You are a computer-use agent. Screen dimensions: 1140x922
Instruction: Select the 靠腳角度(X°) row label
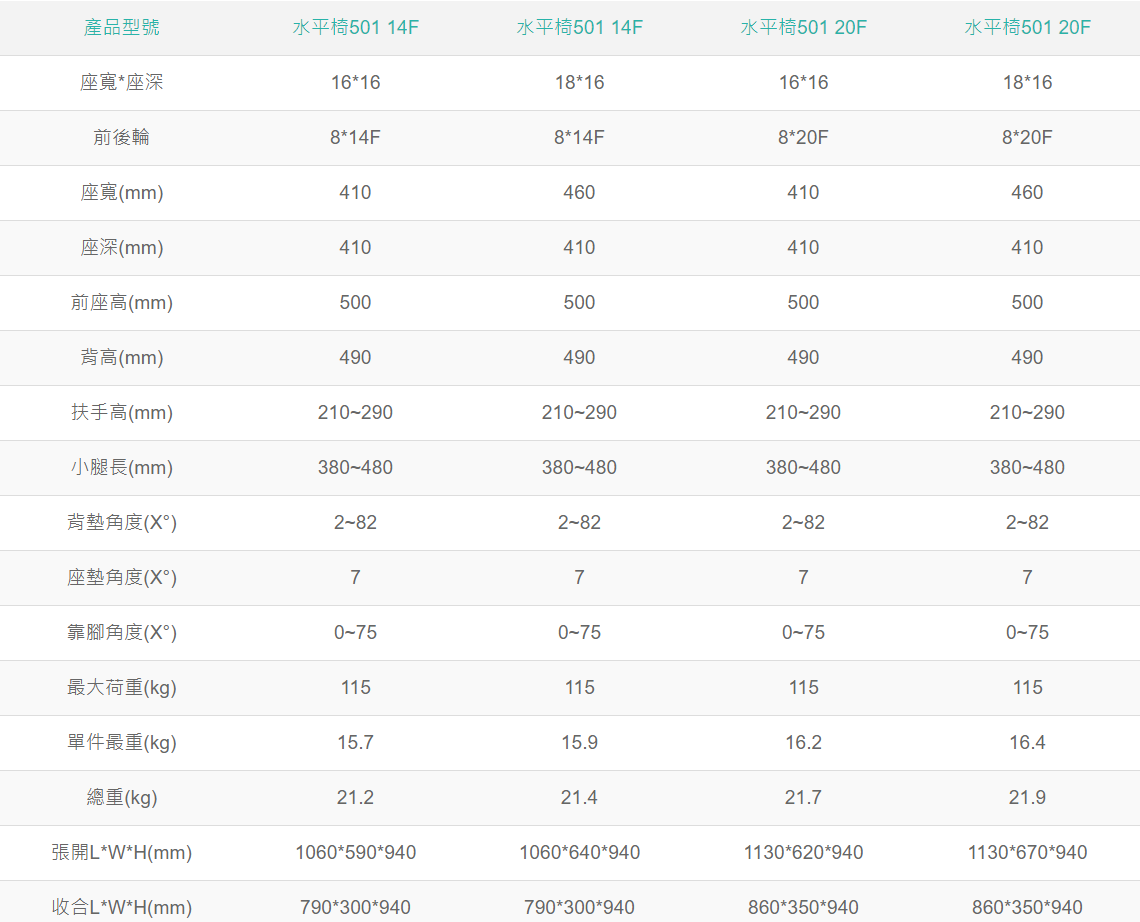[x=121, y=632]
